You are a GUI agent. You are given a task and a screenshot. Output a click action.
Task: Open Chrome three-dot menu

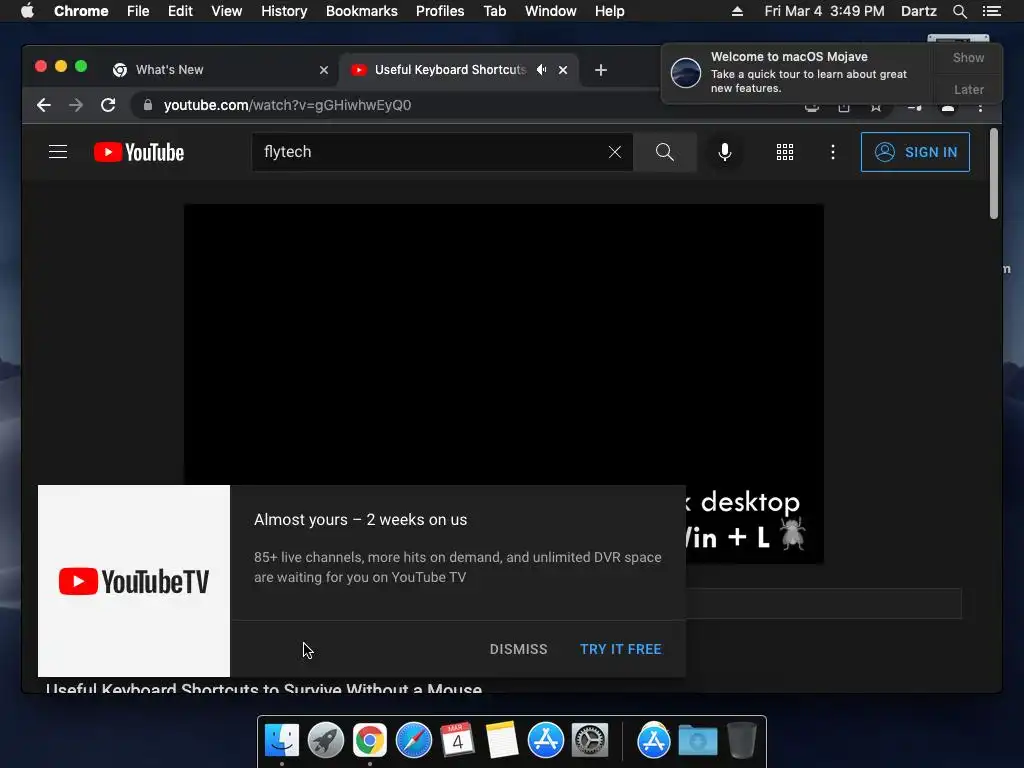[980, 106]
